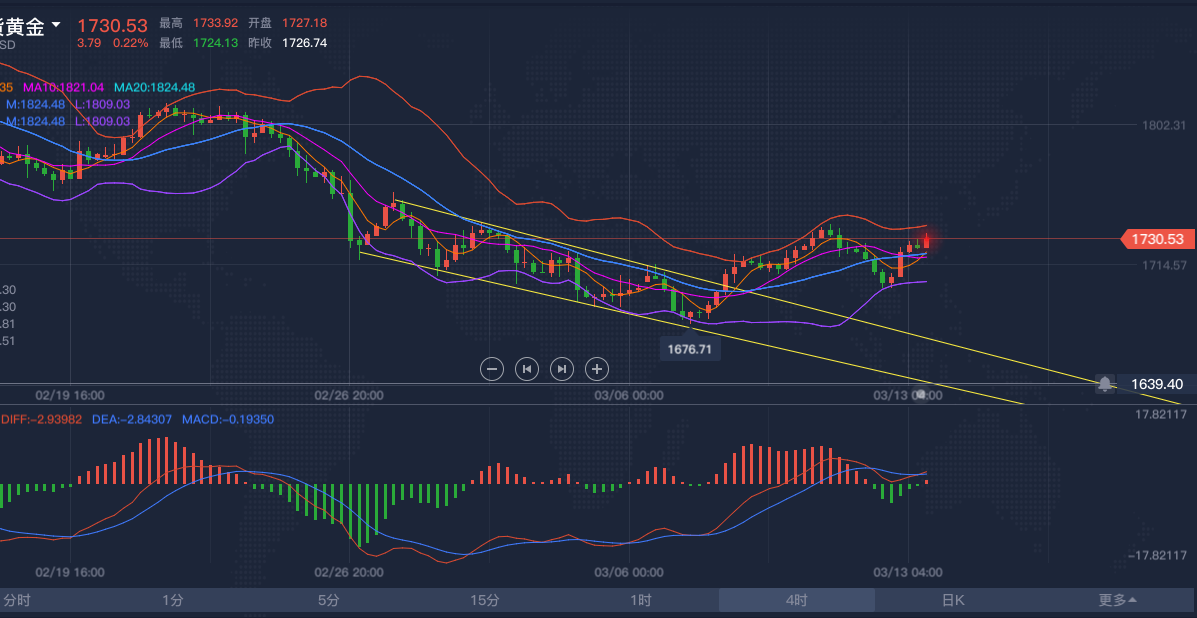Select the 5分 chart interval
The image size is (1197, 618).
329,600
